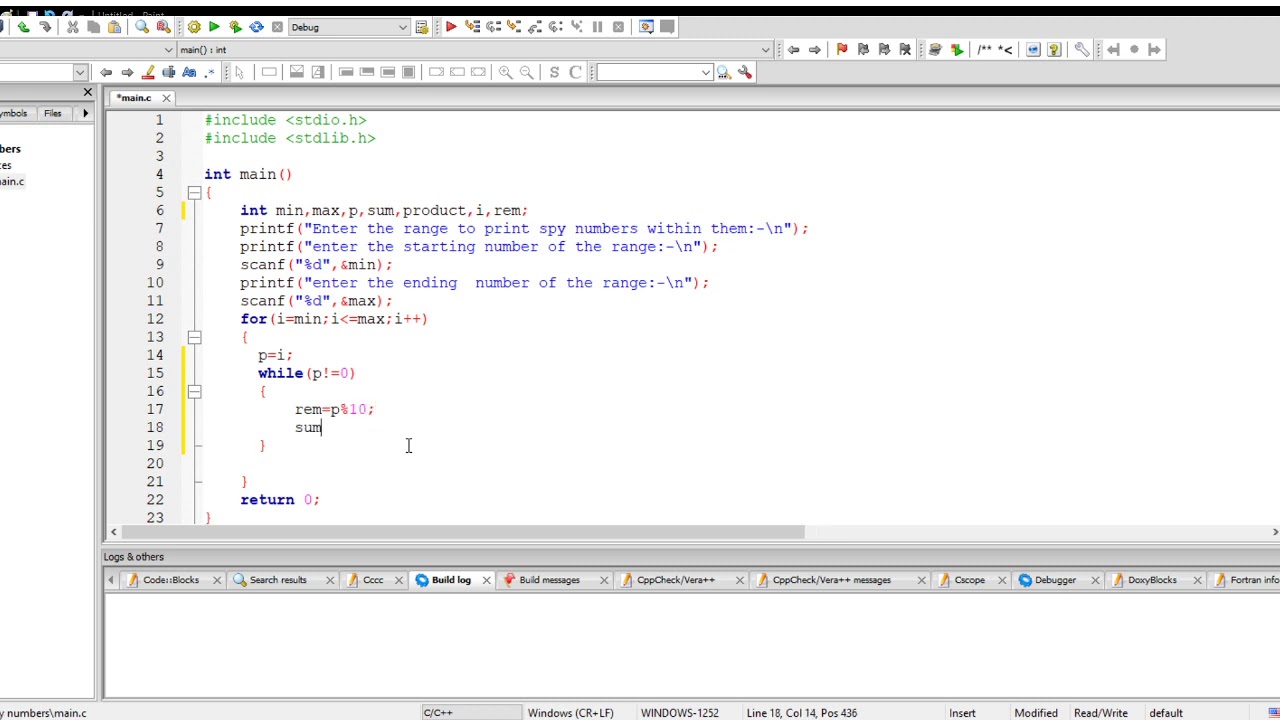Click the yellow help document icon

click(x=1054, y=49)
